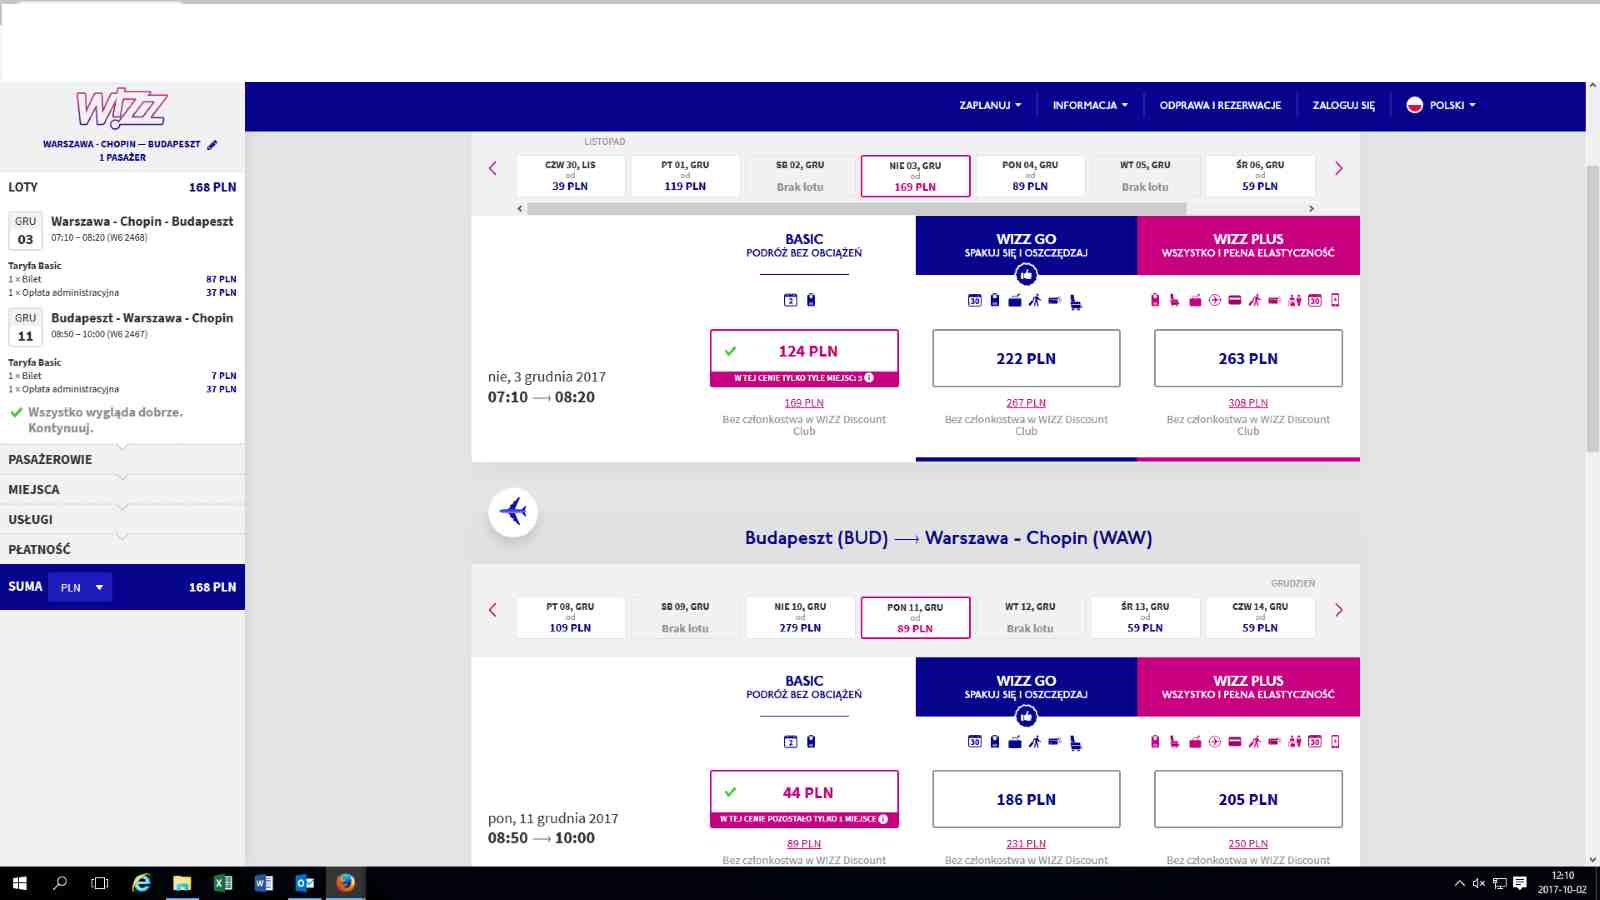
Task: Select the outbound Wizz Go fare at 222 PLN
Action: [1026, 358]
